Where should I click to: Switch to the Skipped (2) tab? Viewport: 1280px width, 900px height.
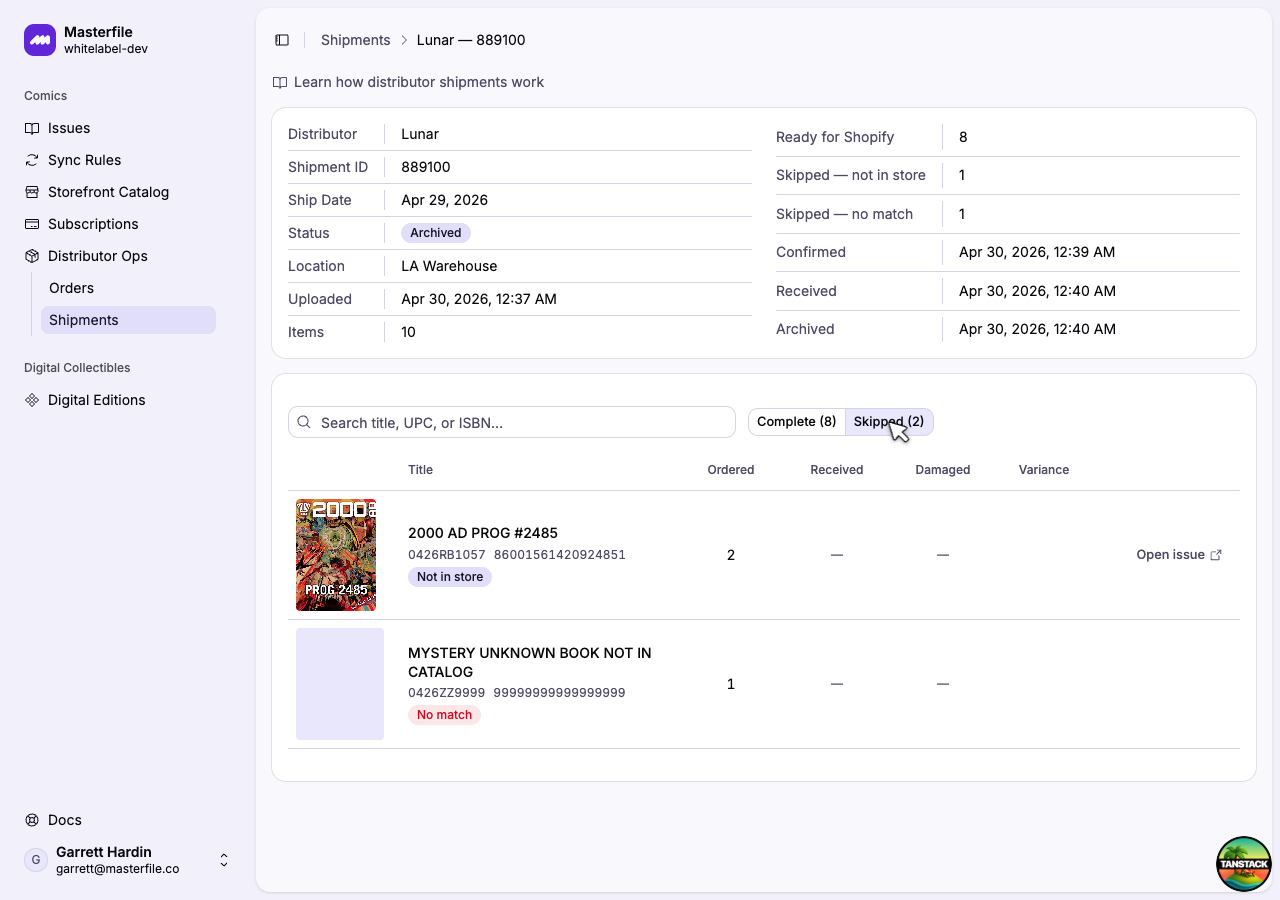click(889, 422)
